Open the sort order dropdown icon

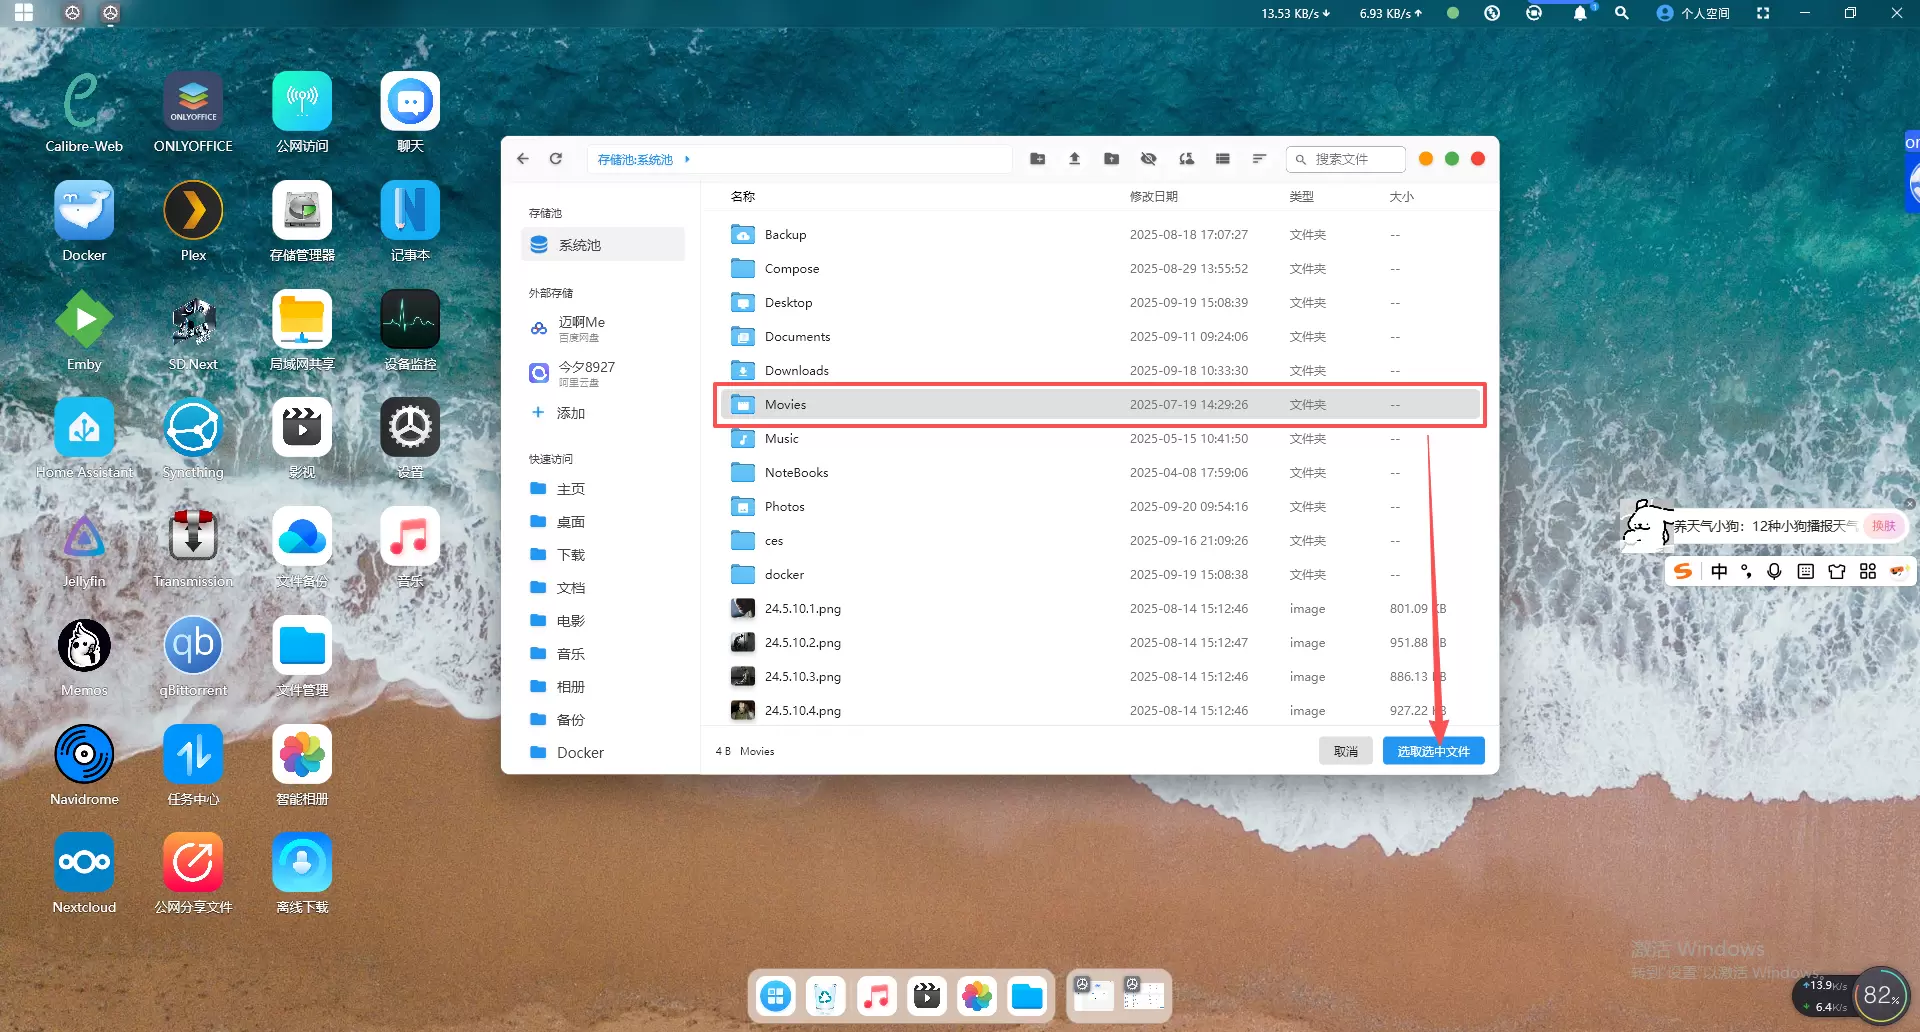click(x=1259, y=159)
